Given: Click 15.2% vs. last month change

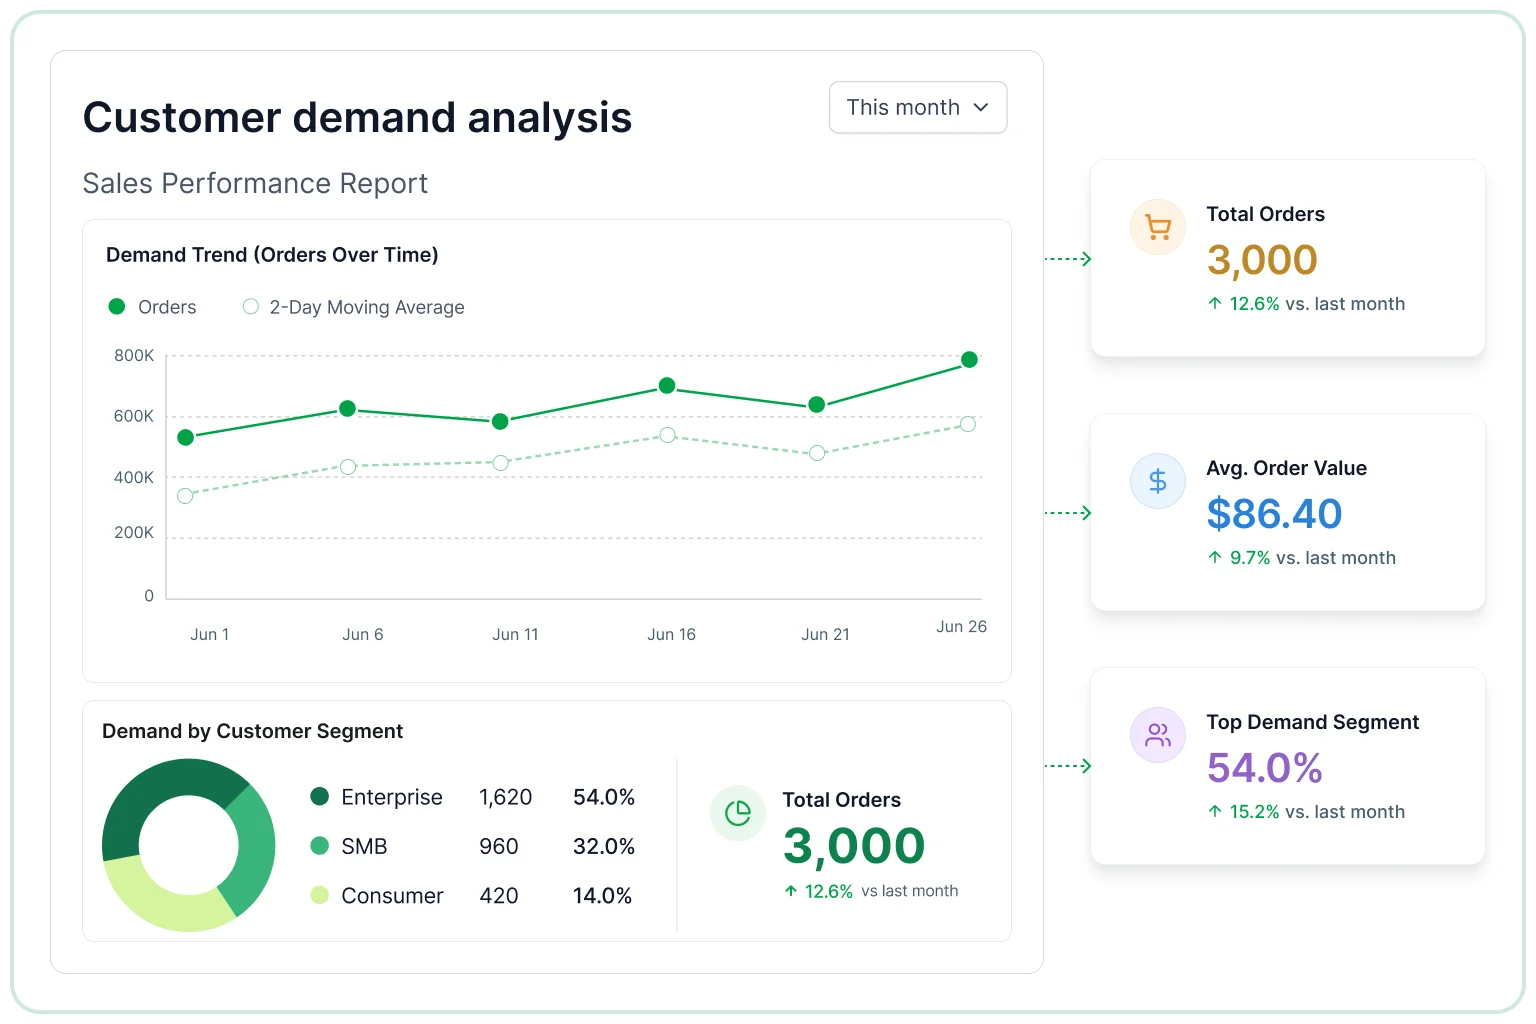Looking at the screenshot, I should [x=1306, y=812].
